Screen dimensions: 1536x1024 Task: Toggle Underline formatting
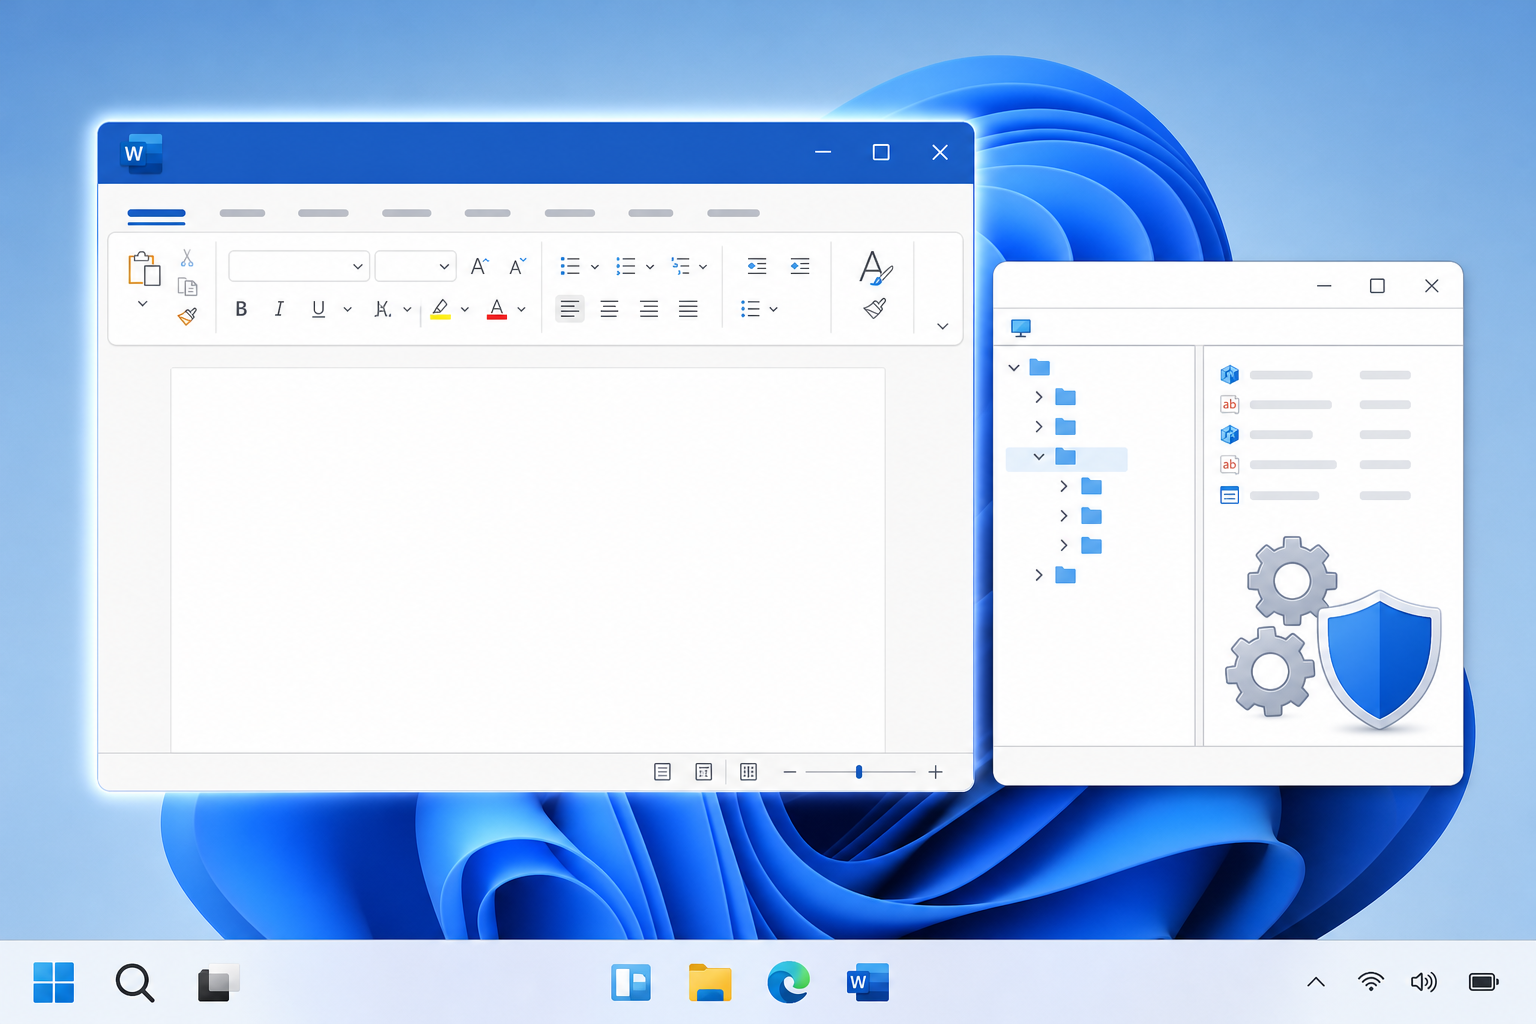[x=318, y=309]
